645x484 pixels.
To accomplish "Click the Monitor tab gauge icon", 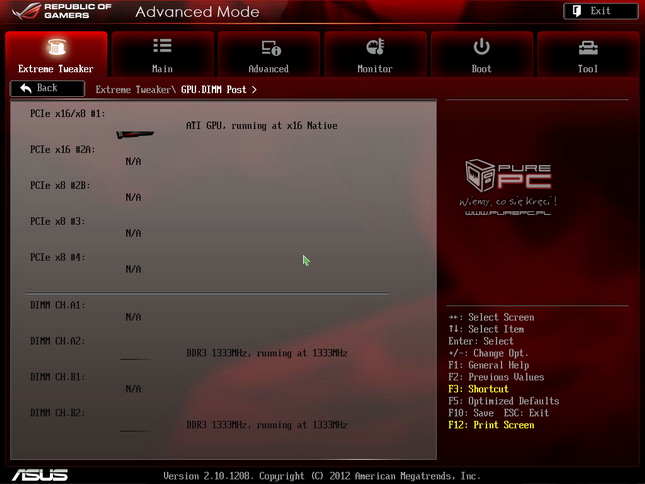I will pyautogui.click(x=375, y=47).
